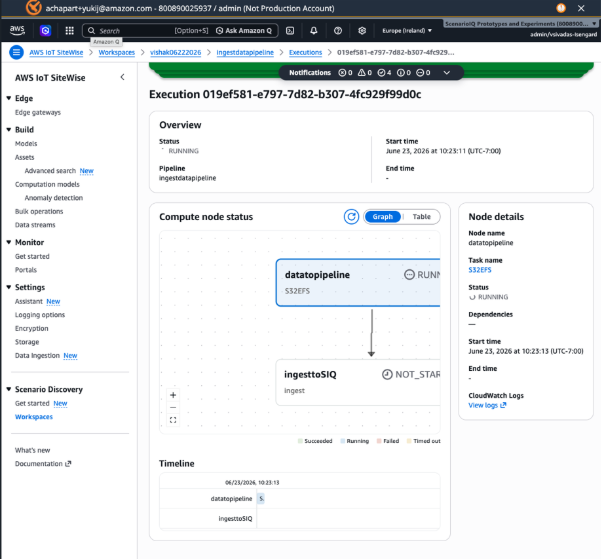The width and height of the screenshot is (601, 559).
Task: Show warning notifications count icon
Action: 361,73
